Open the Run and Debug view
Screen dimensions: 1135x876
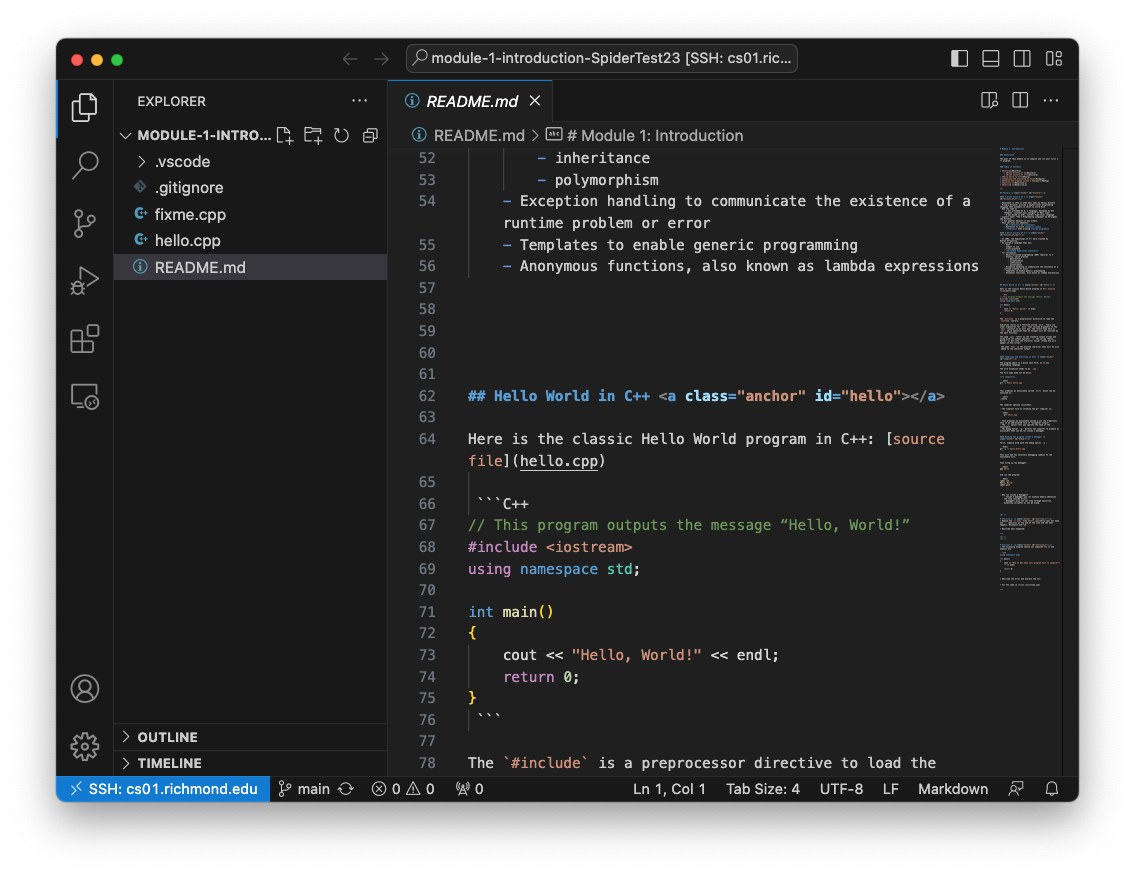point(85,281)
